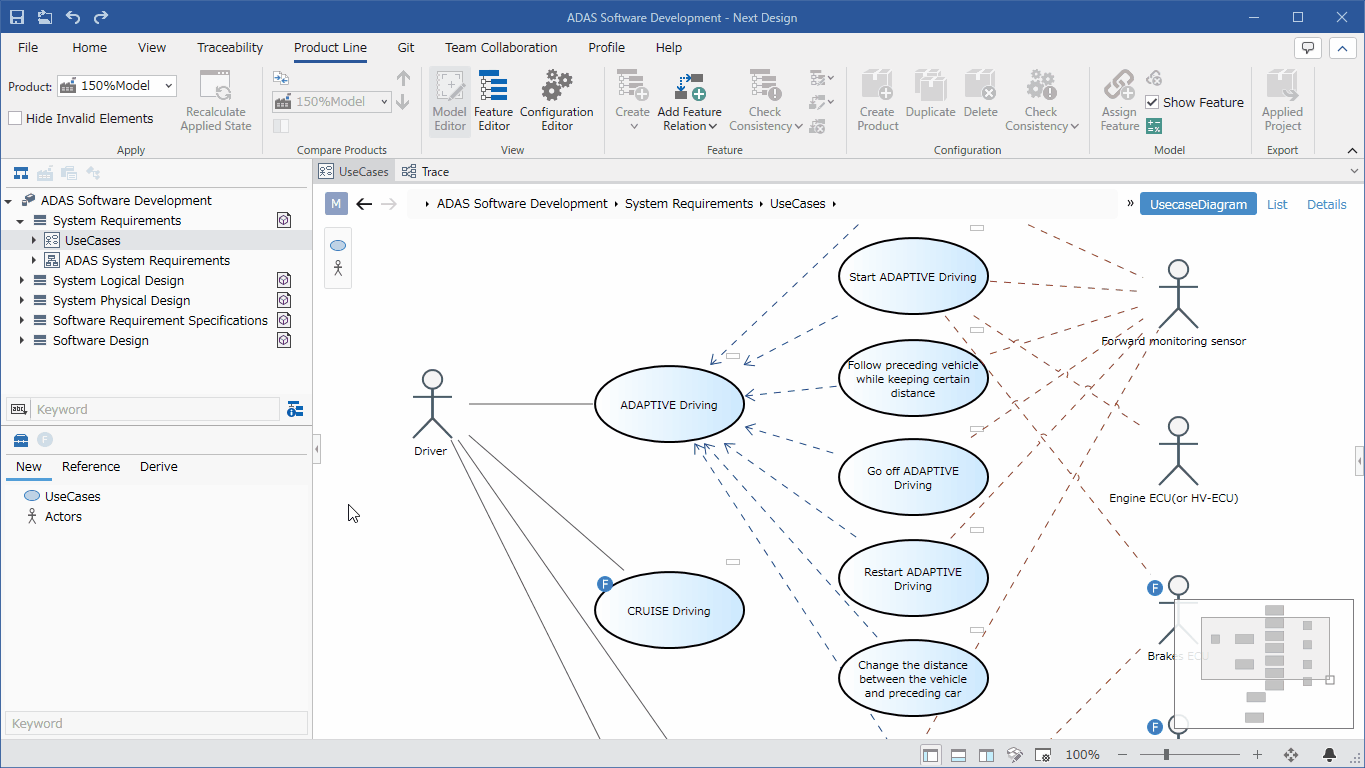Viewport: 1365px width, 768px height.
Task: Click the toolbox icon above New tab
Action: click(x=20, y=440)
